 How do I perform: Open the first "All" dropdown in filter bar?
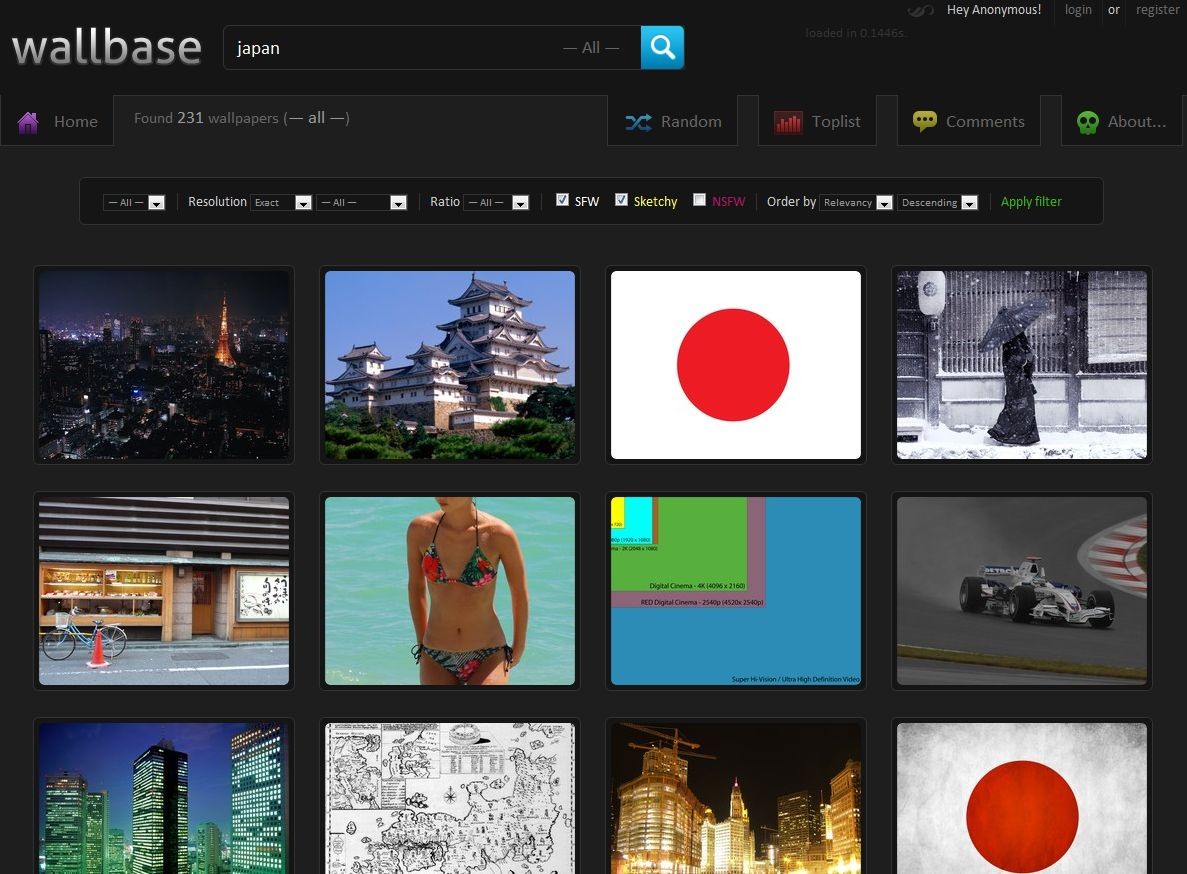(134, 202)
